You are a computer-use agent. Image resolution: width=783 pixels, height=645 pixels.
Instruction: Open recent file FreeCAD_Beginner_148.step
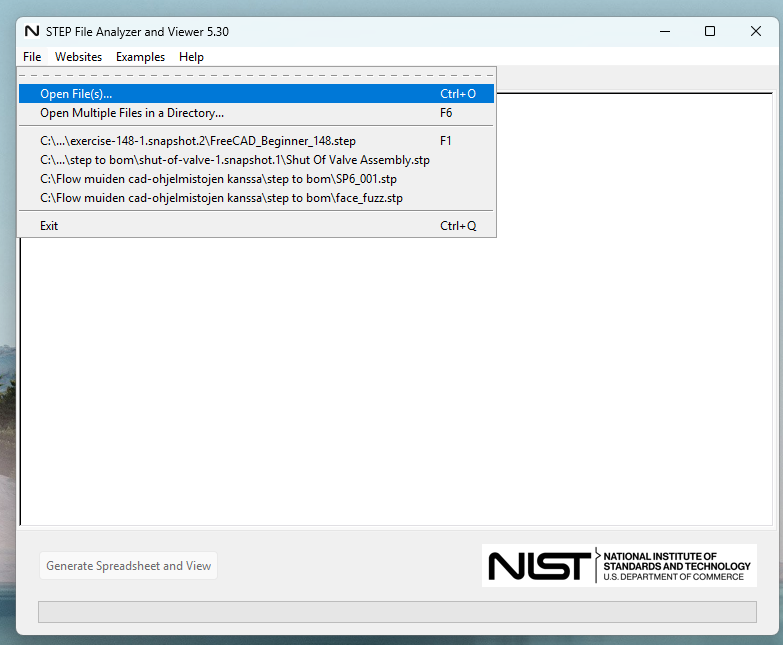pos(198,141)
